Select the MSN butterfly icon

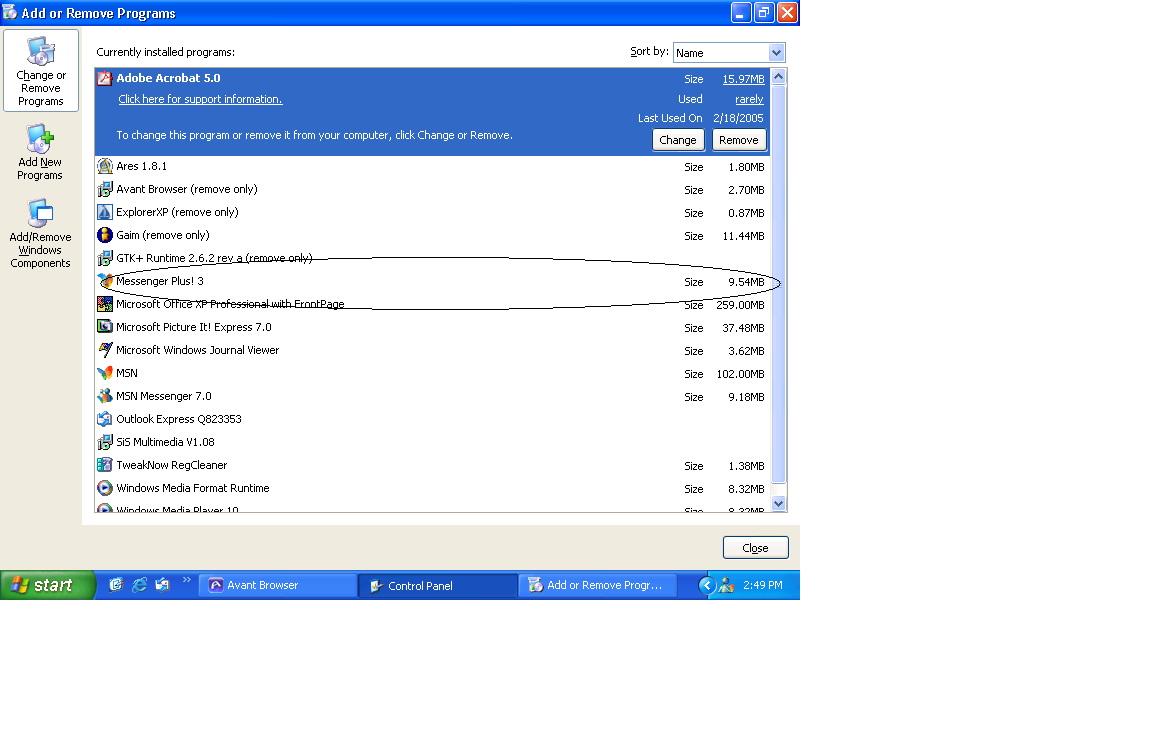[x=105, y=373]
